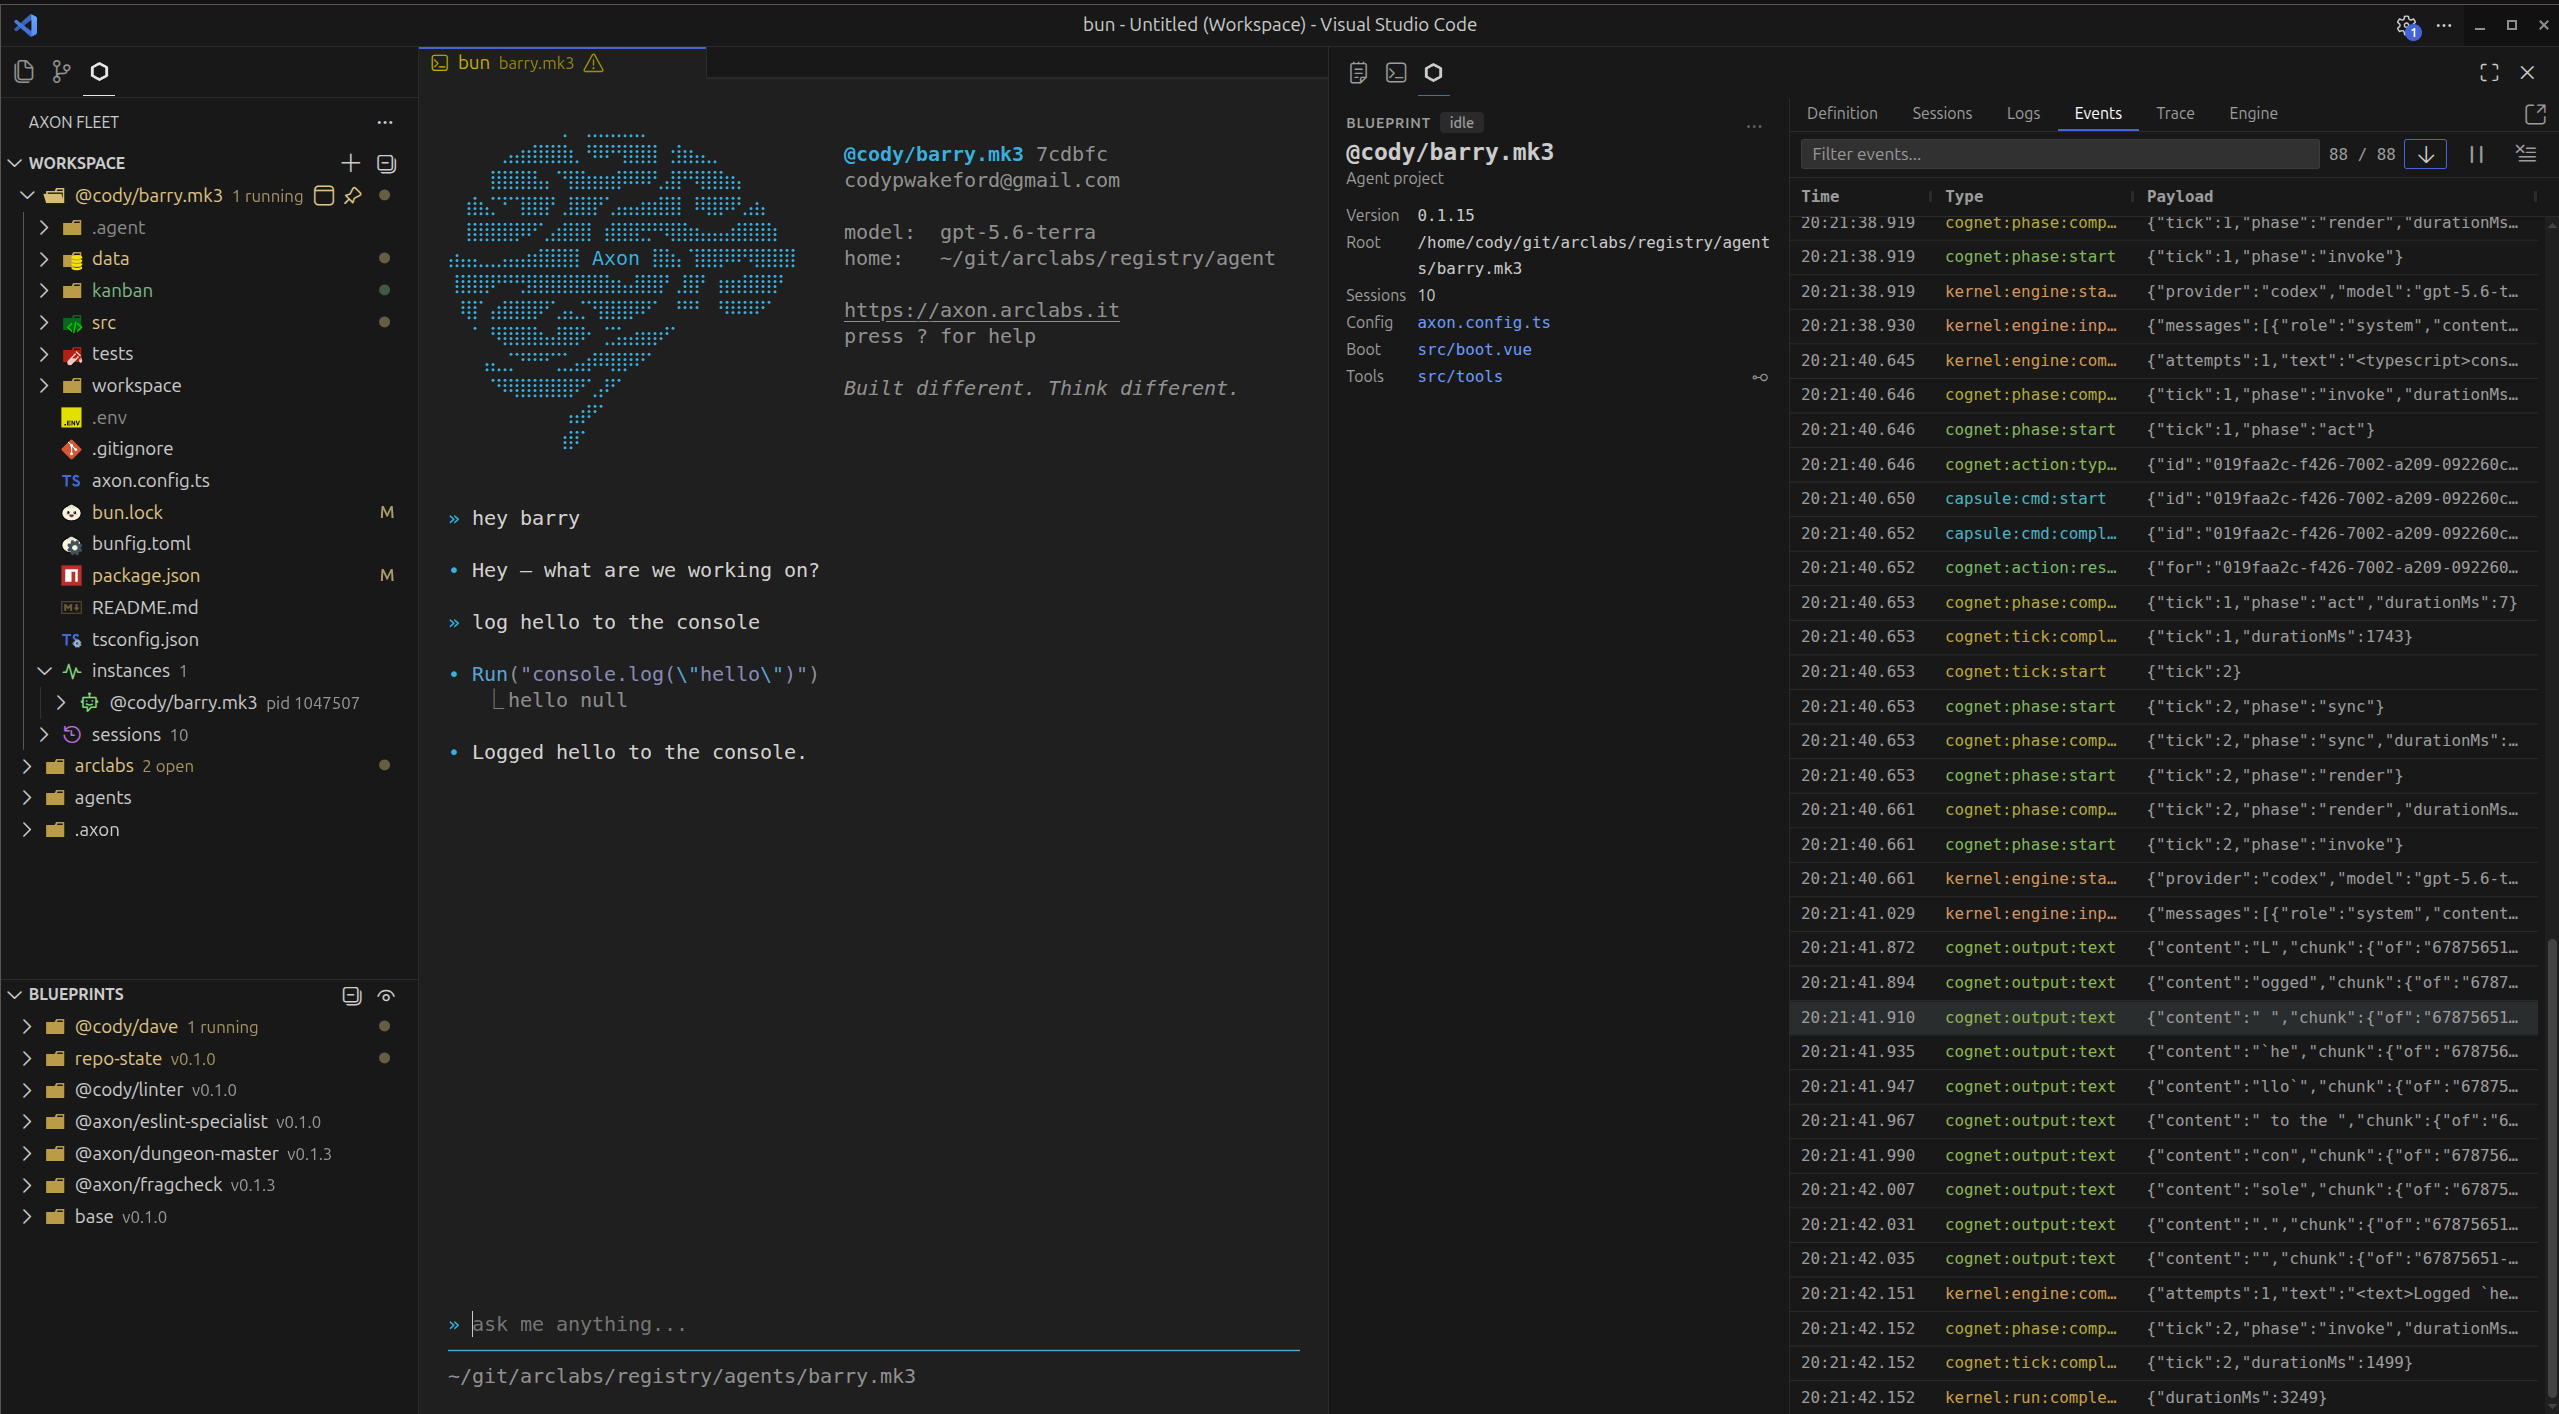The image size is (2559, 1414).
Task: Switch to the Trace tab
Action: (2175, 113)
